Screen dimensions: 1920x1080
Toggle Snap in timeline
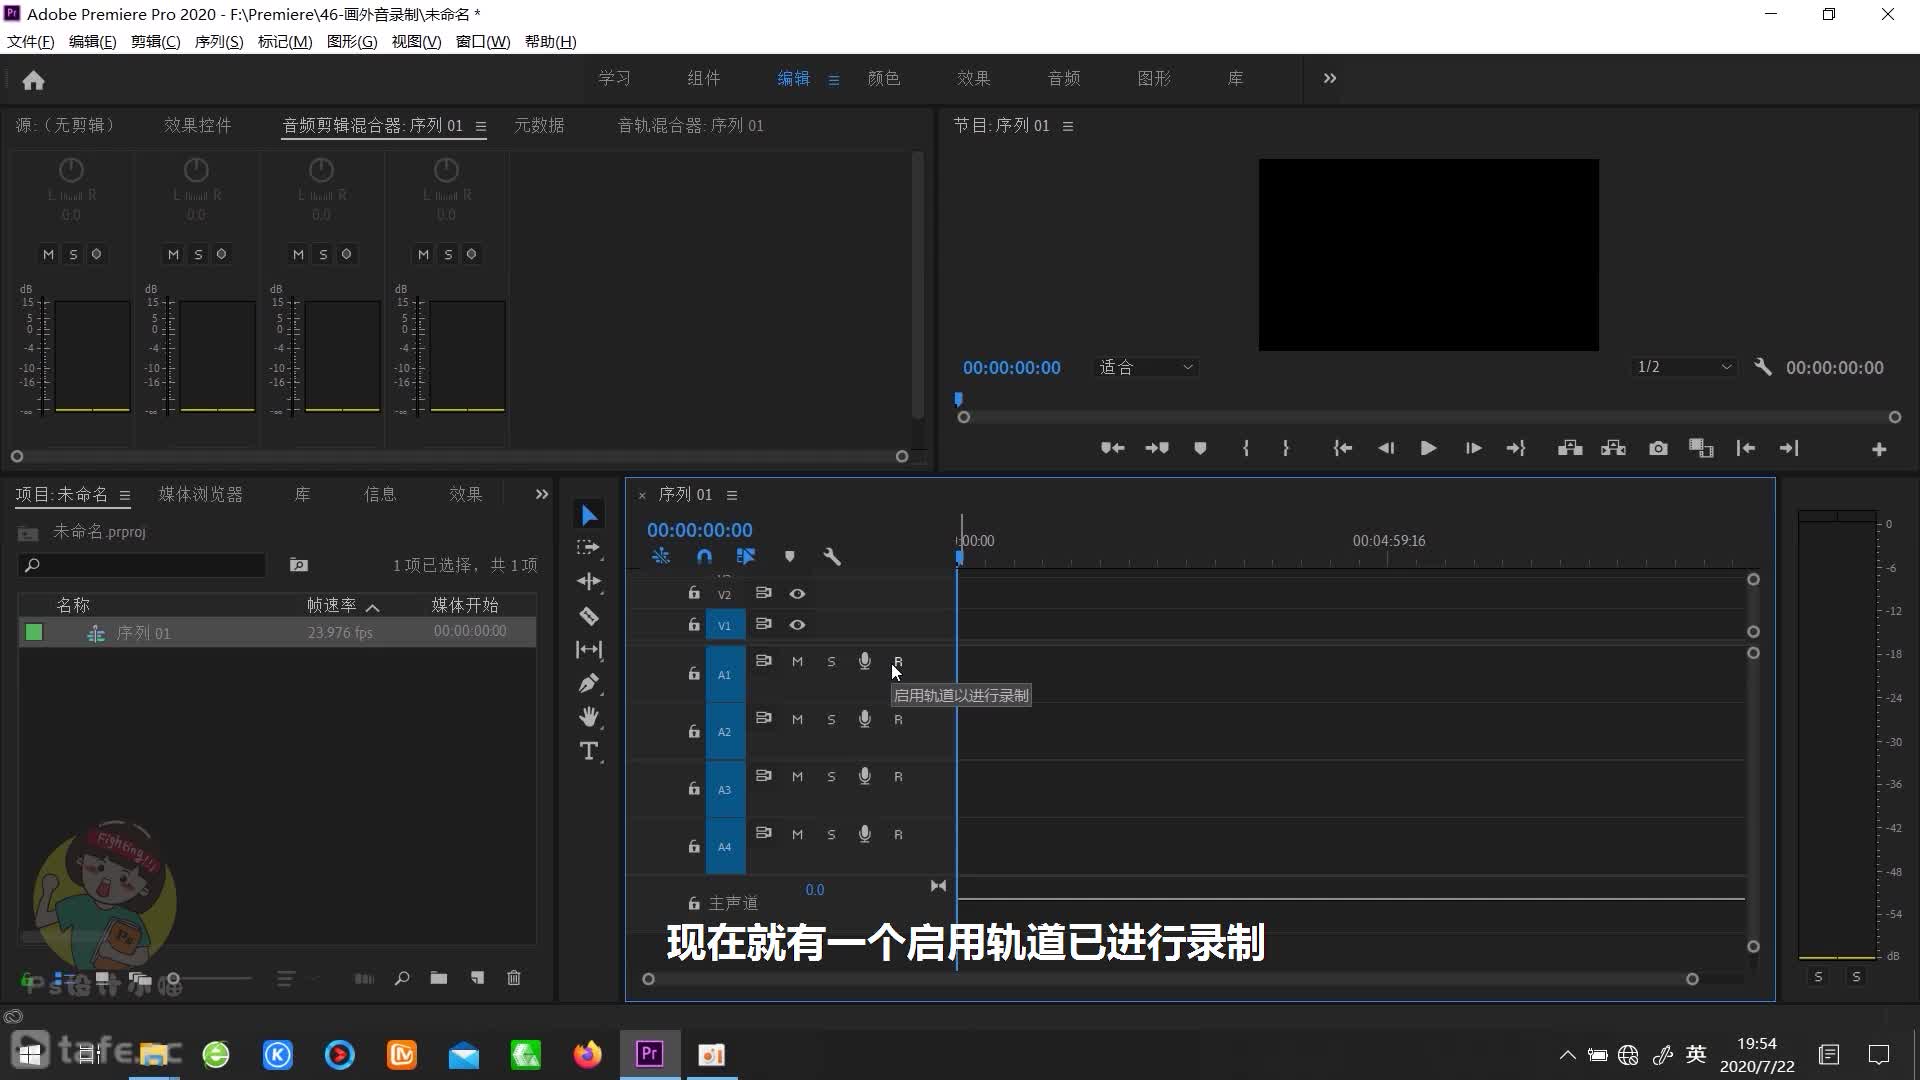tap(704, 557)
